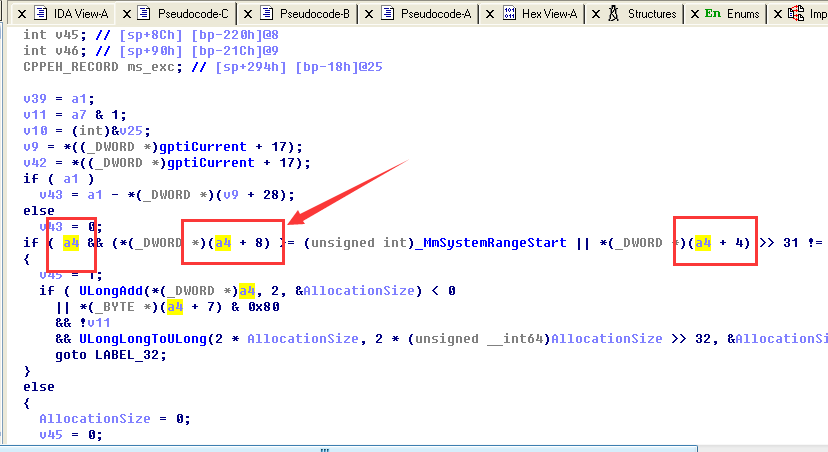
Task: Click the green Enums tab icon
Action: 712,14
